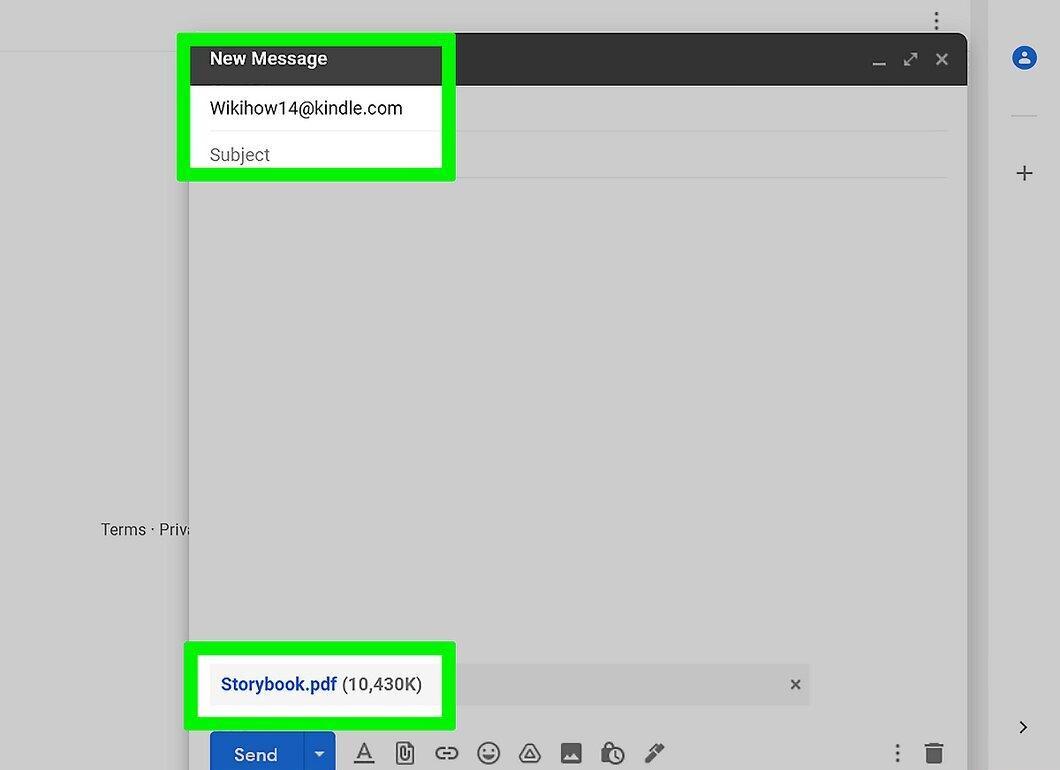This screenshot has height=770, width=1060.
Task: Insert link using chain icon
Action: pyautogui.click(x=446, y=752)
